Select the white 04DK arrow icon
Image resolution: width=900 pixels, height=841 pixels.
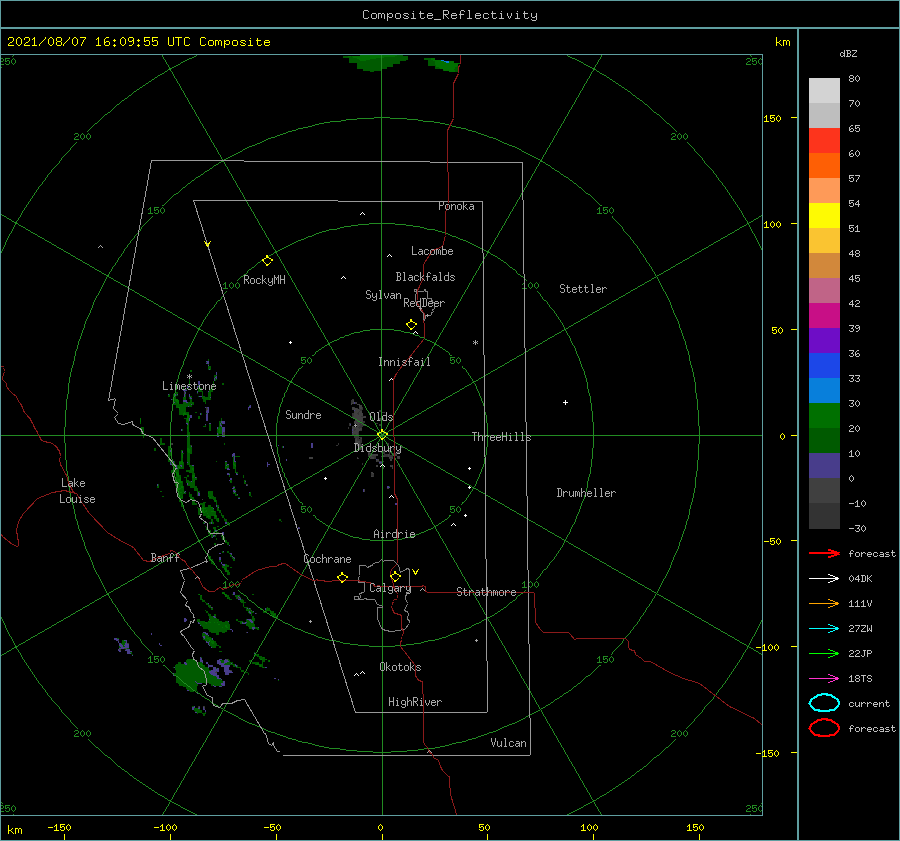pos(824,579)
